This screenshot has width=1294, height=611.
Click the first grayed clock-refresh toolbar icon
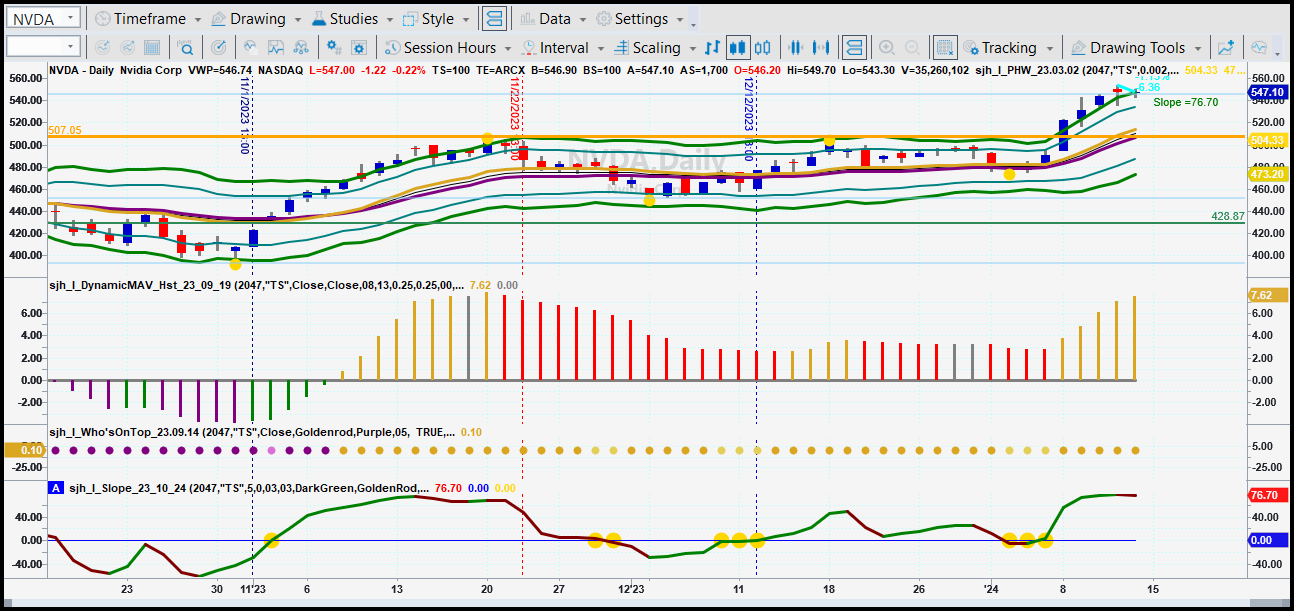click(102, 48)
